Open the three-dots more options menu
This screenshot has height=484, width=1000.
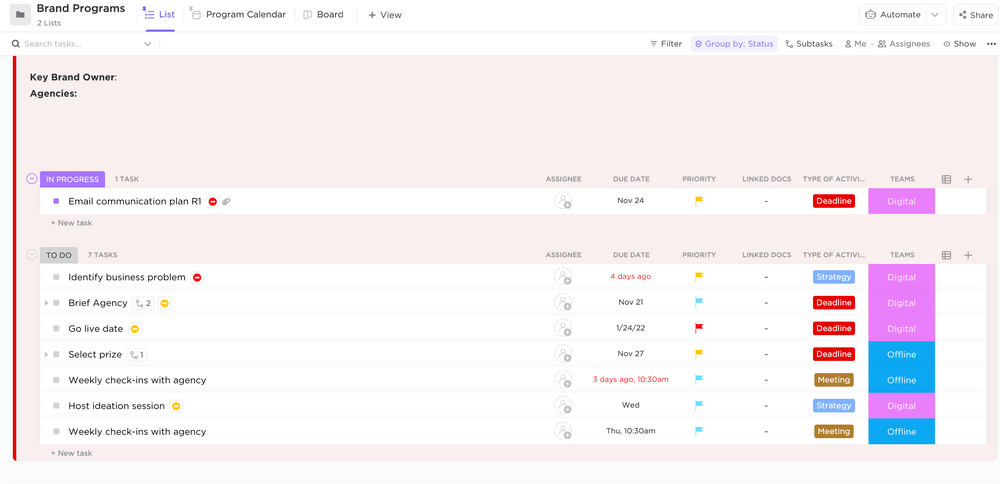tap(991, 44)
